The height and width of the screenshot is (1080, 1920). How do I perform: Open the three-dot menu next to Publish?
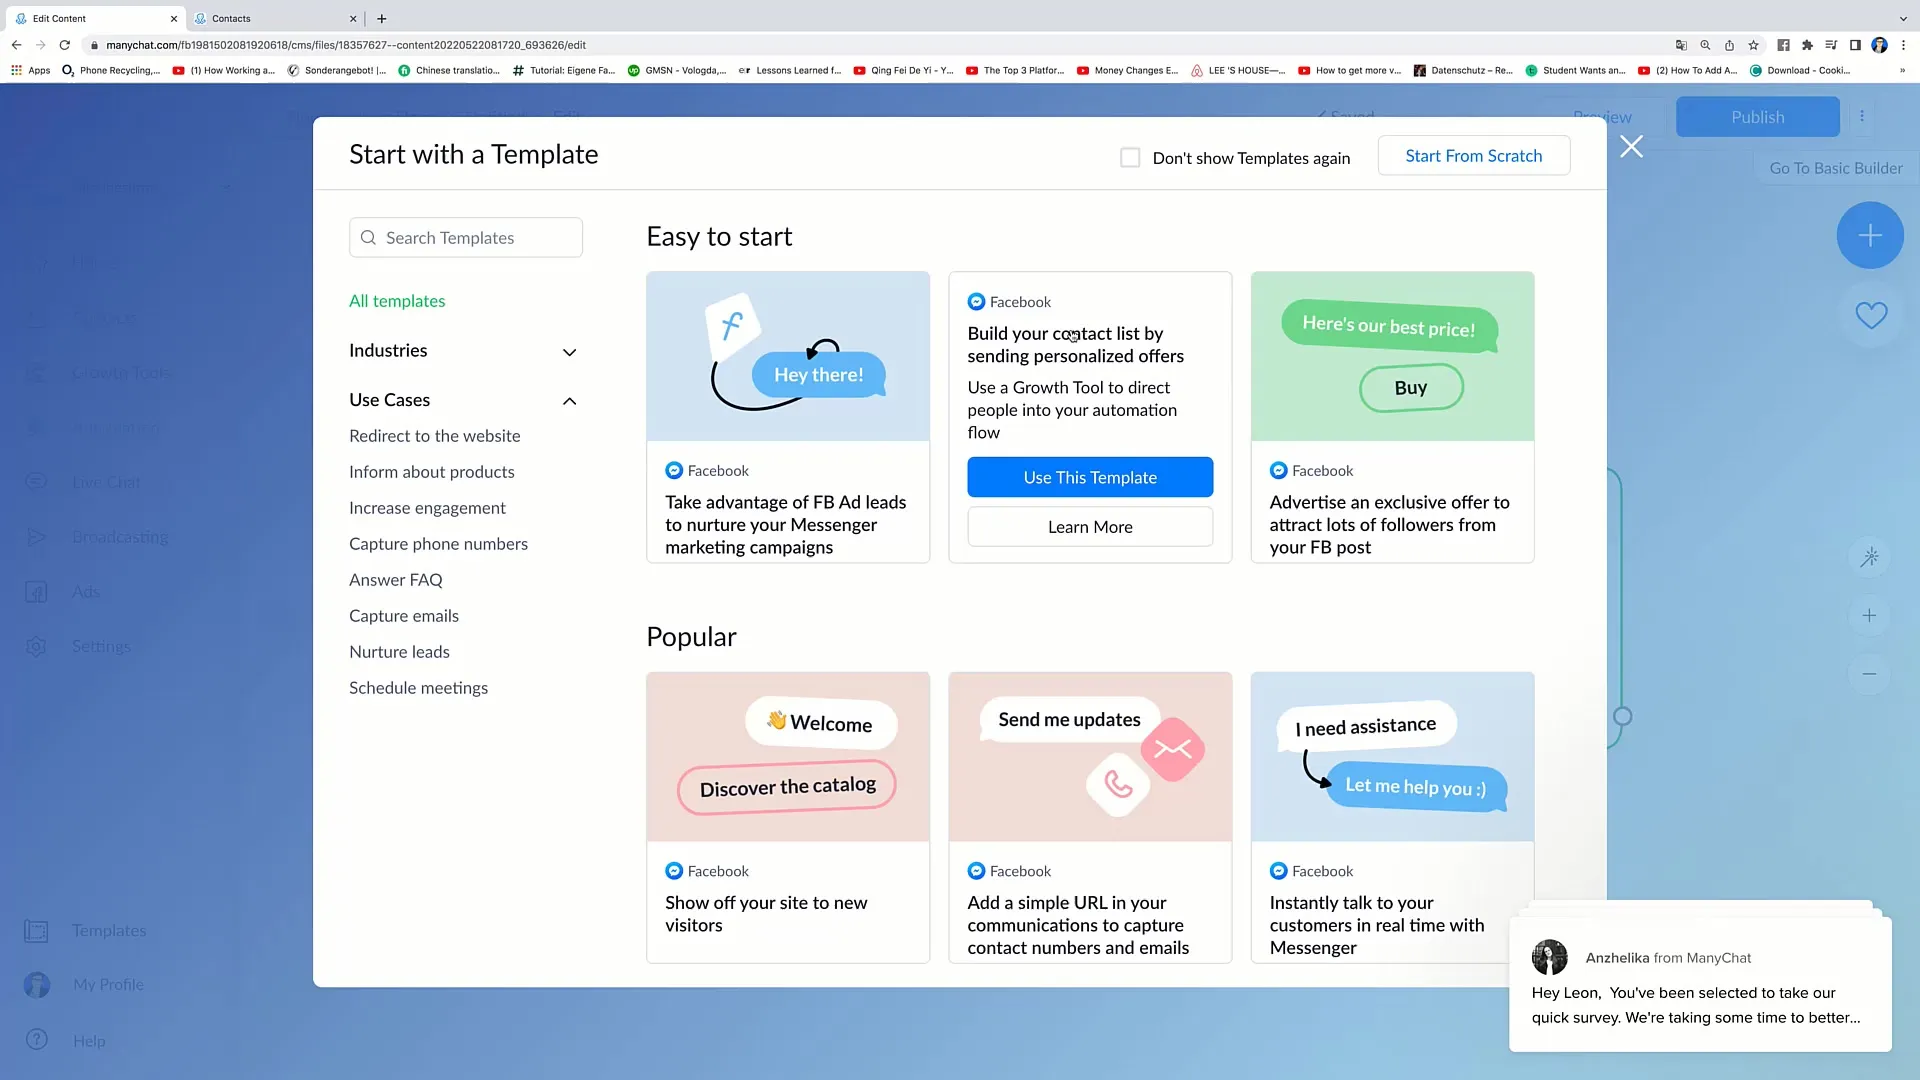[x=1862, y=116]
